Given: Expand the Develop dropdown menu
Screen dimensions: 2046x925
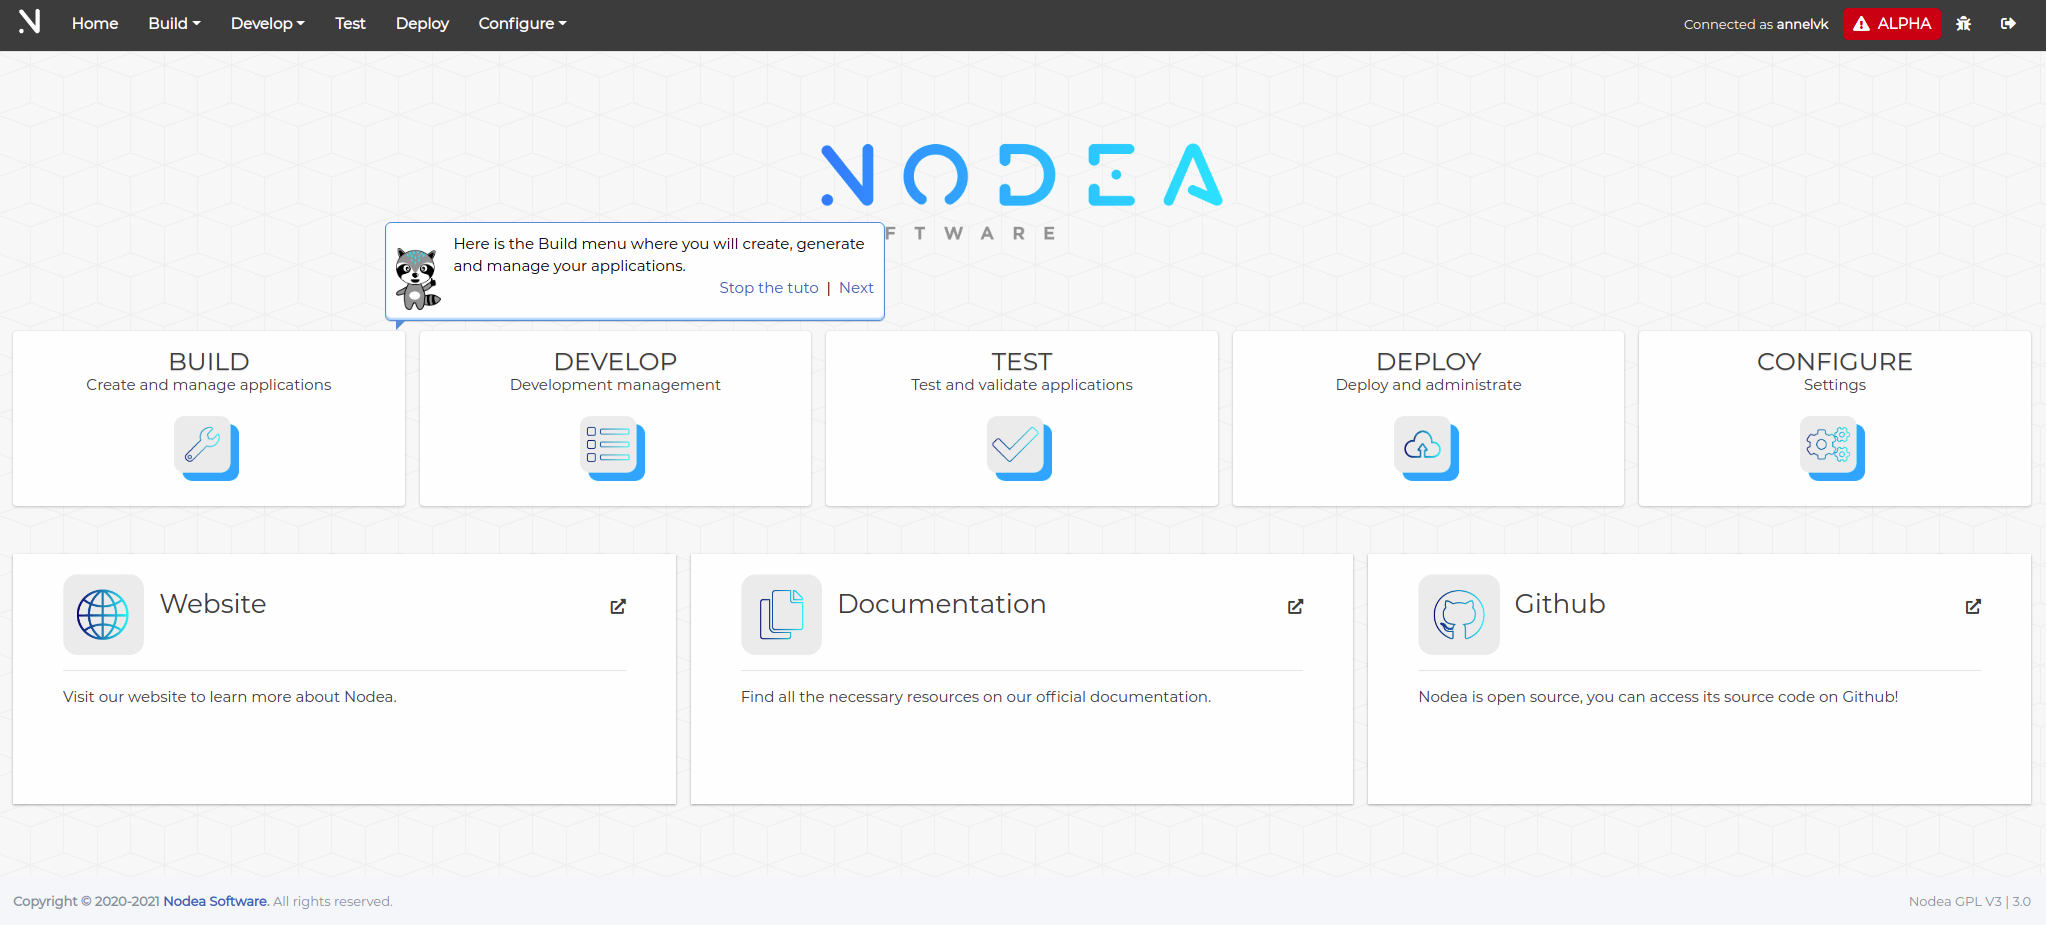Looking at the screenshot, I should (x=267, y=23).
